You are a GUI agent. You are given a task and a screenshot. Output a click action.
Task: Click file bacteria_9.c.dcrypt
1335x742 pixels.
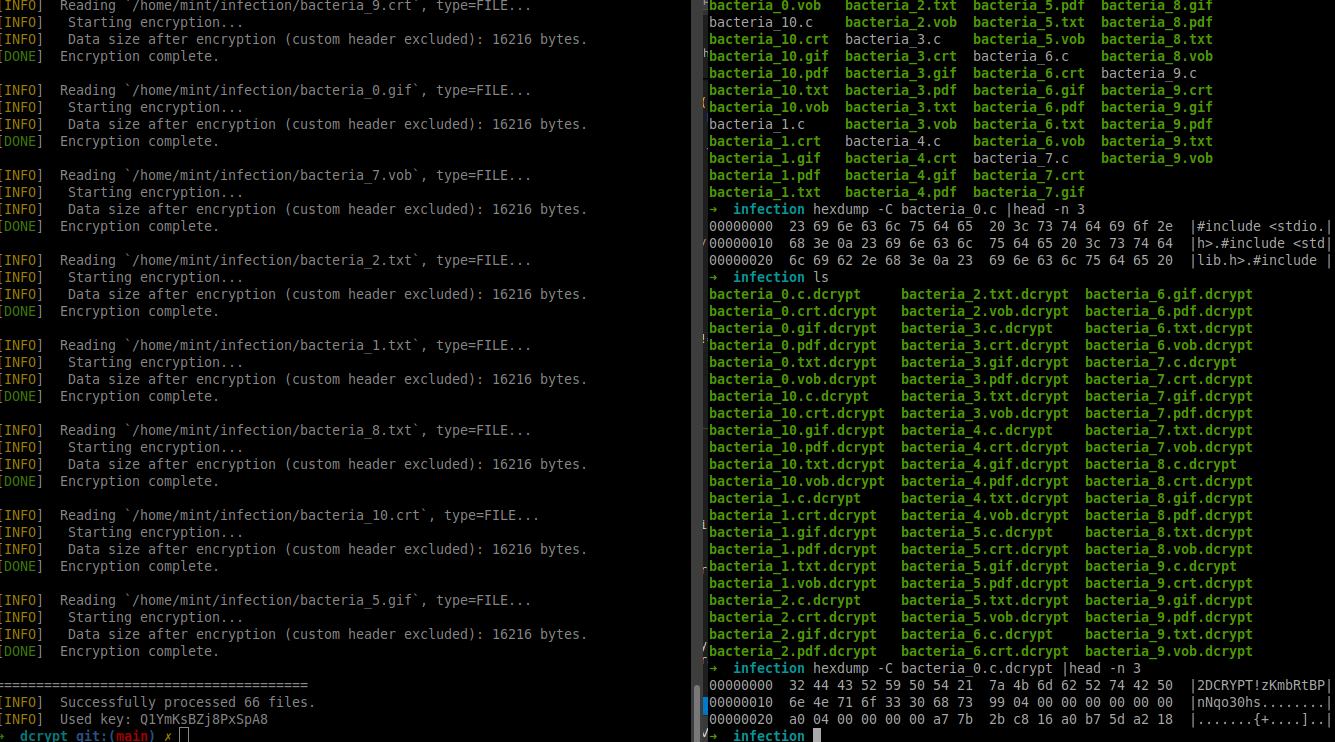(1161, 566)
